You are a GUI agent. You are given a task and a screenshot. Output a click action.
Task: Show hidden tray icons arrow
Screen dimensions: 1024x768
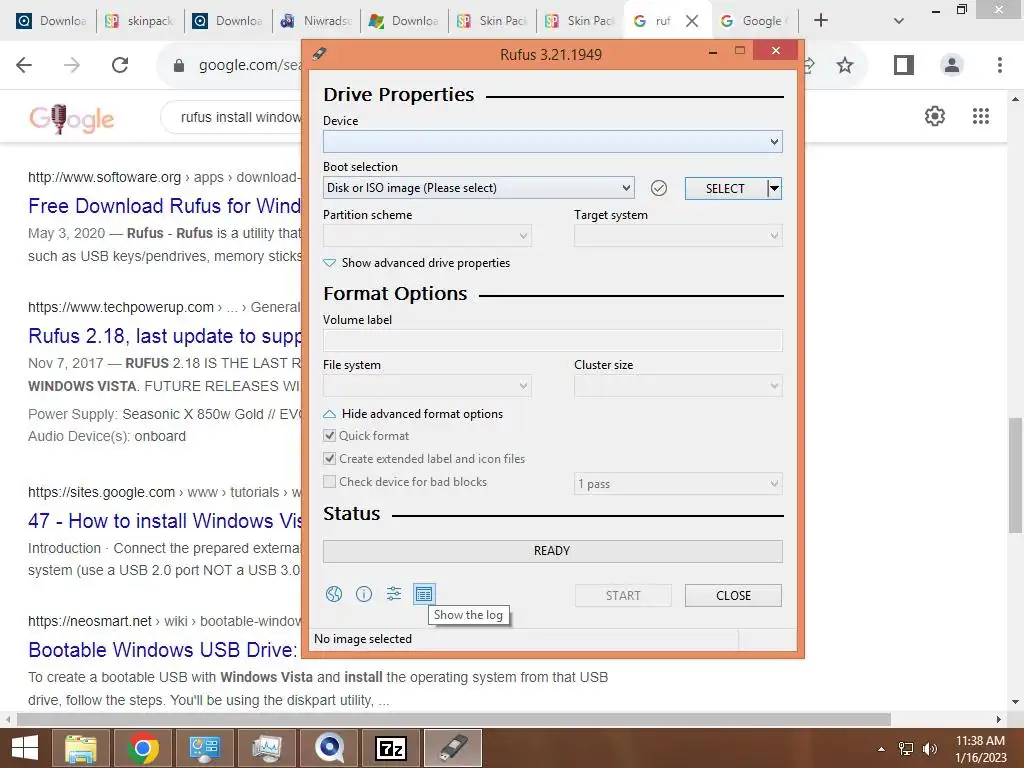pos(882,749)
